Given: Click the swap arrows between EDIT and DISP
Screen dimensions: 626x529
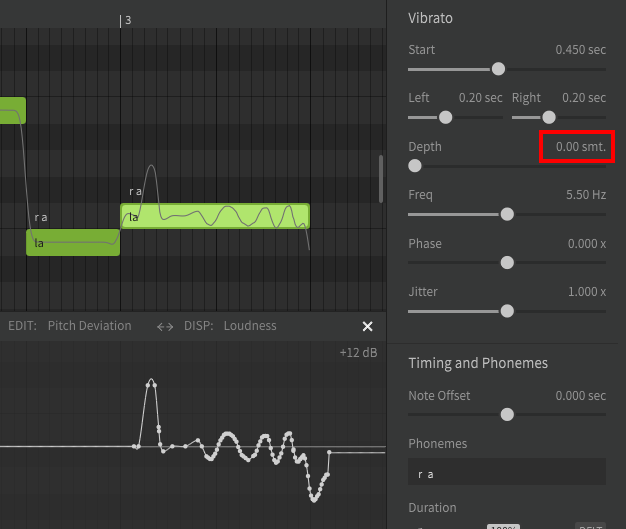Looking at the screenshot, I should point(165,326).
